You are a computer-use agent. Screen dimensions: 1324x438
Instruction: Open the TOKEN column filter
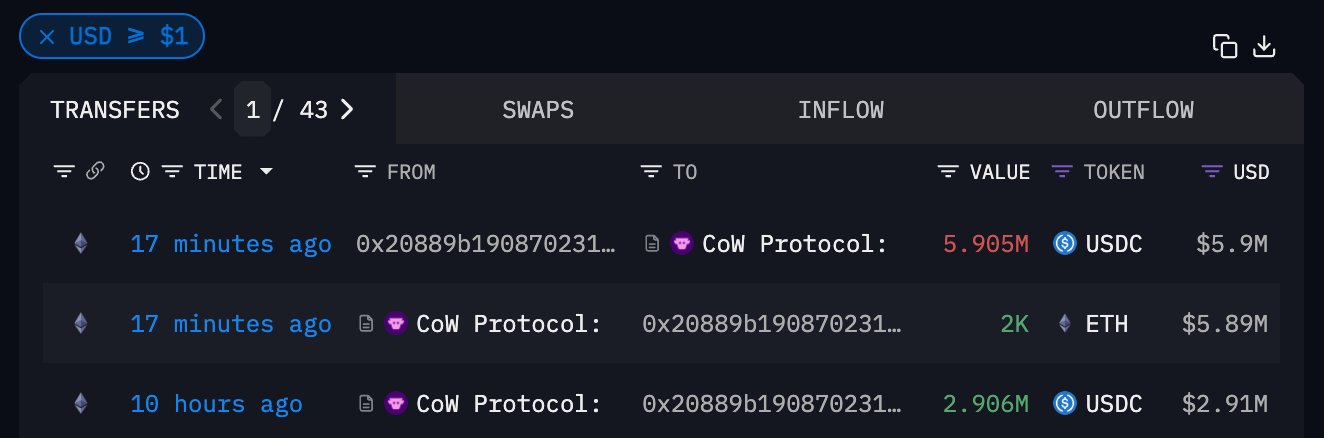click(x=1061, y=172)
